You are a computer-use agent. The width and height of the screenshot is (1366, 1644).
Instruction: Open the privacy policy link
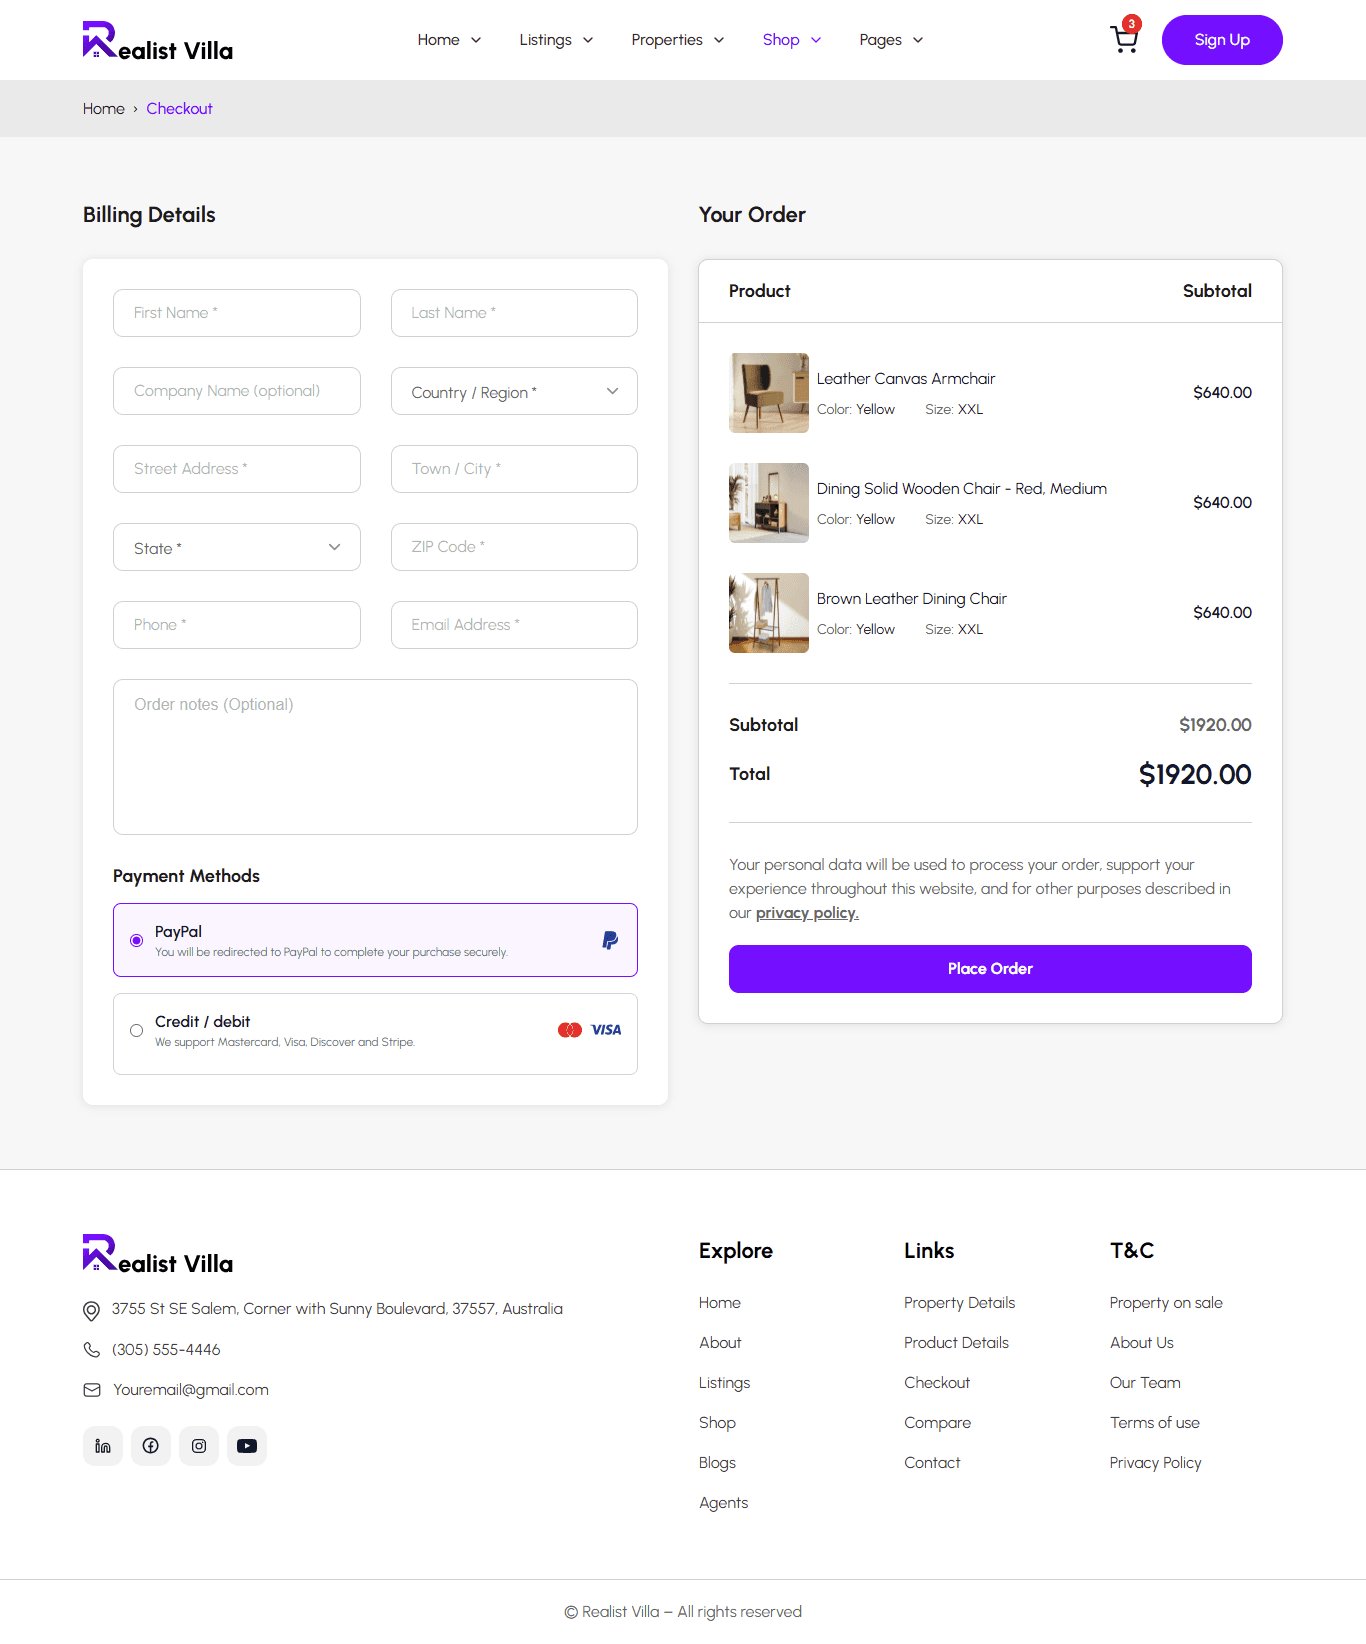(x=807, y=913)
